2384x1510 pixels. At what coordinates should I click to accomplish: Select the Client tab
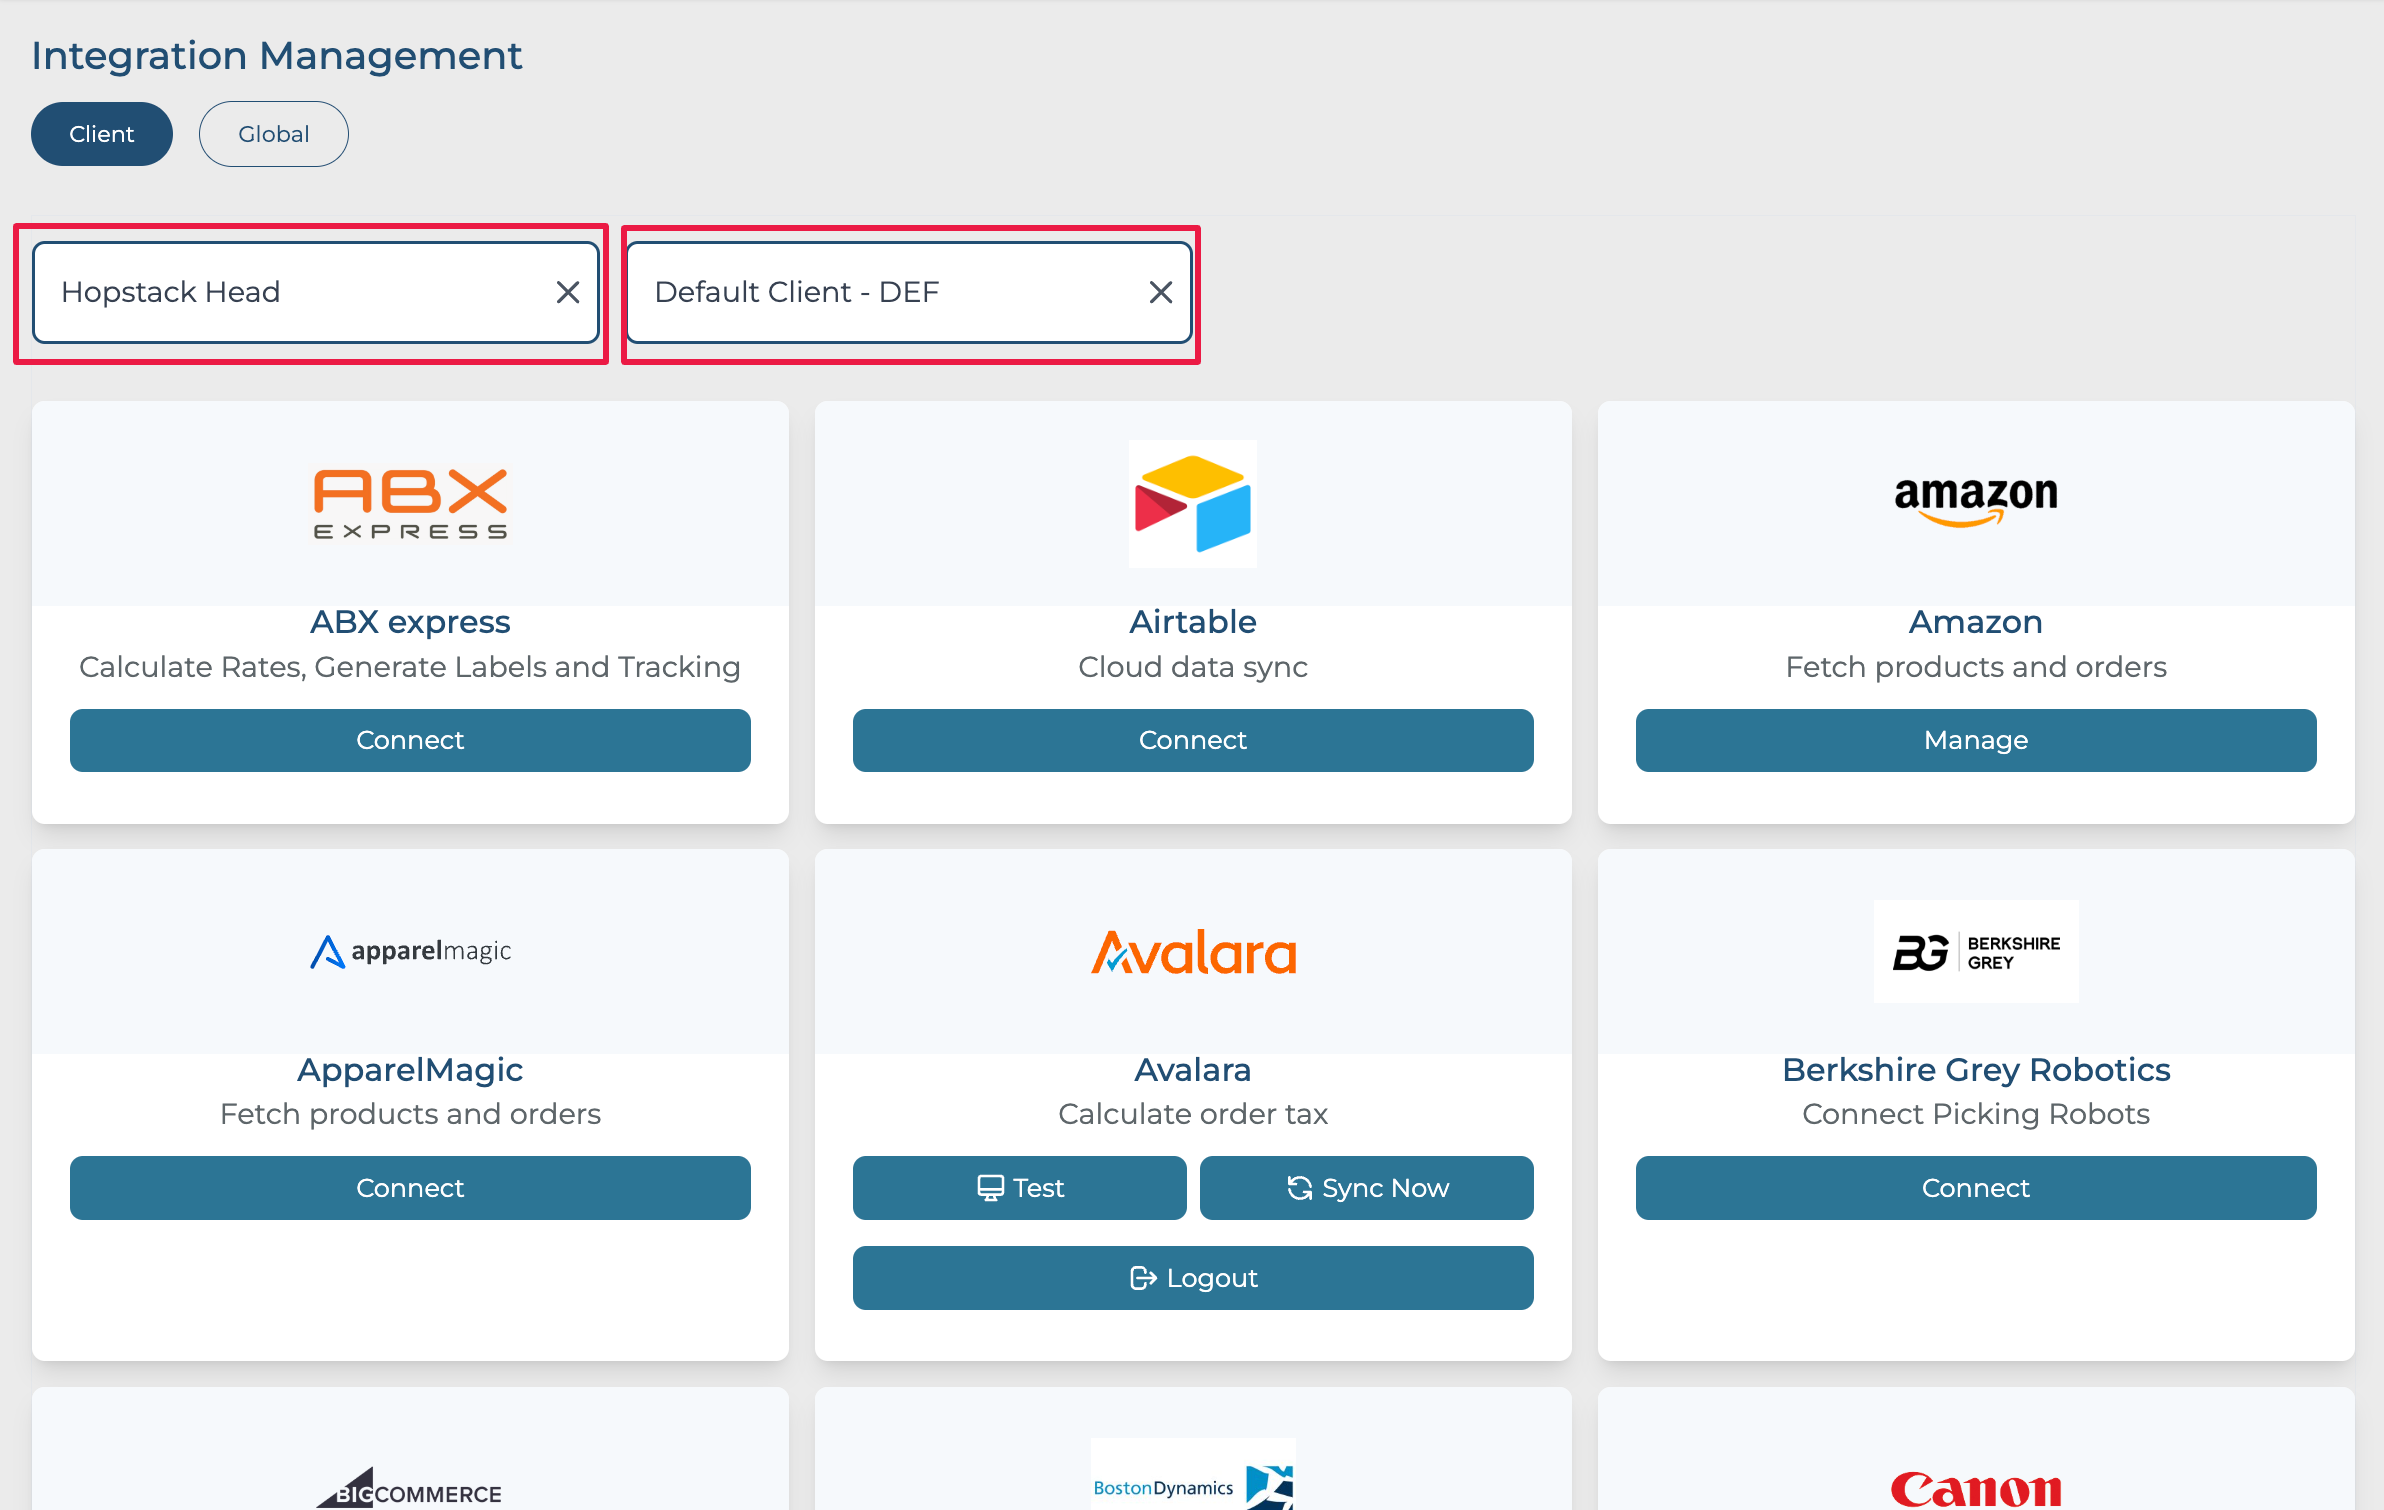(101, 134)
